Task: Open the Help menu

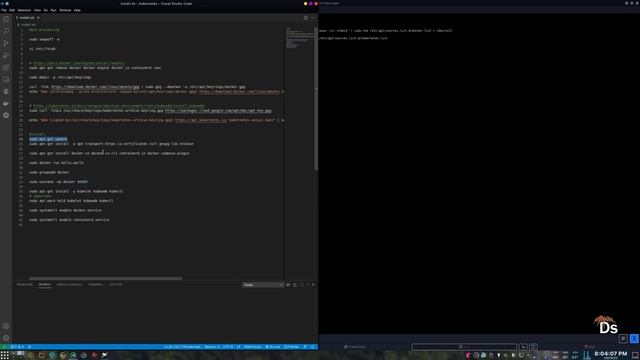Action: tap(77, 10)
